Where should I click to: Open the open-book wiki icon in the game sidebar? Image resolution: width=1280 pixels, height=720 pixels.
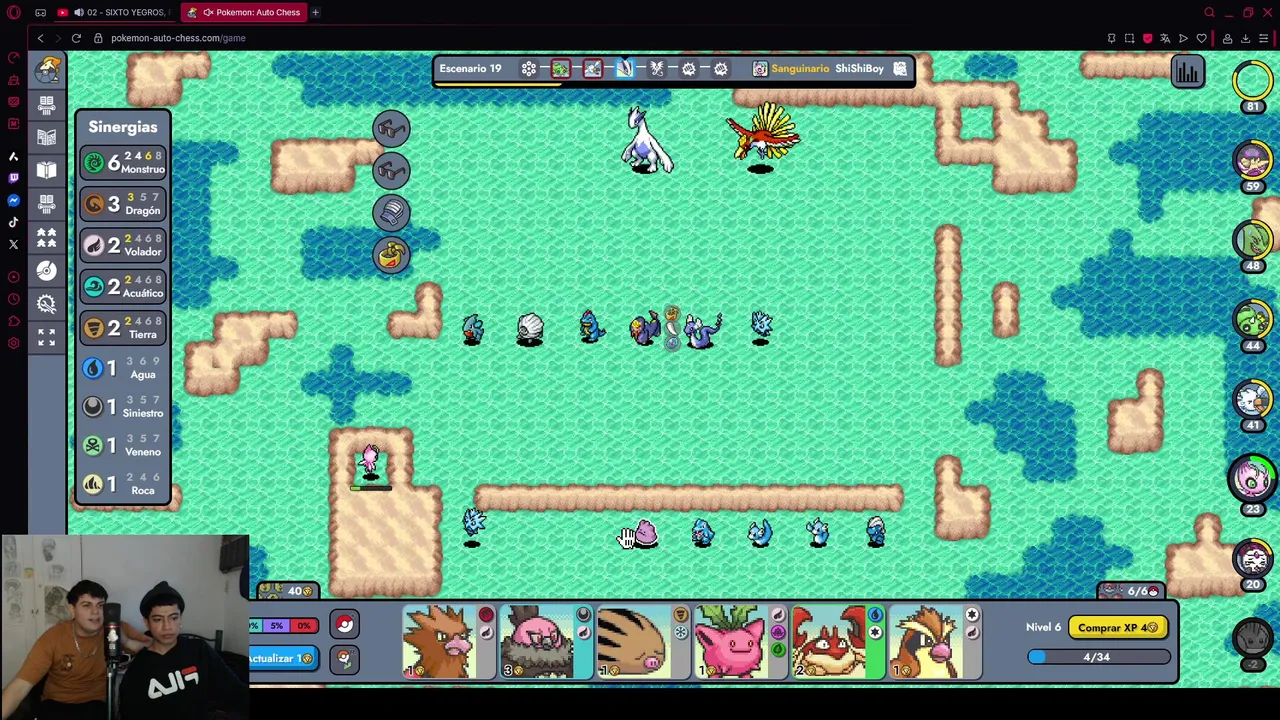point(47,170)
